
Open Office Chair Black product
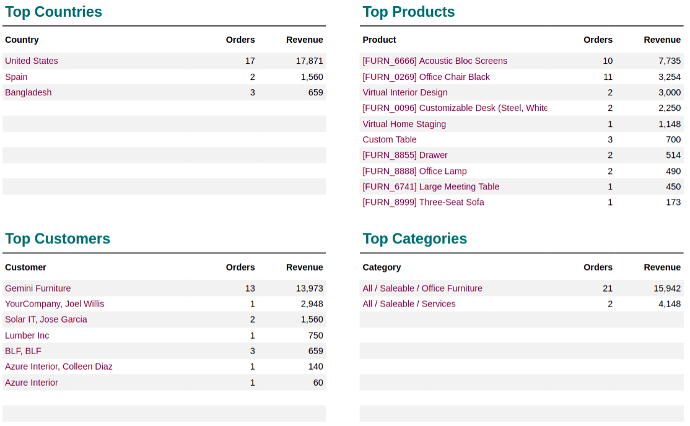(426, 77)
